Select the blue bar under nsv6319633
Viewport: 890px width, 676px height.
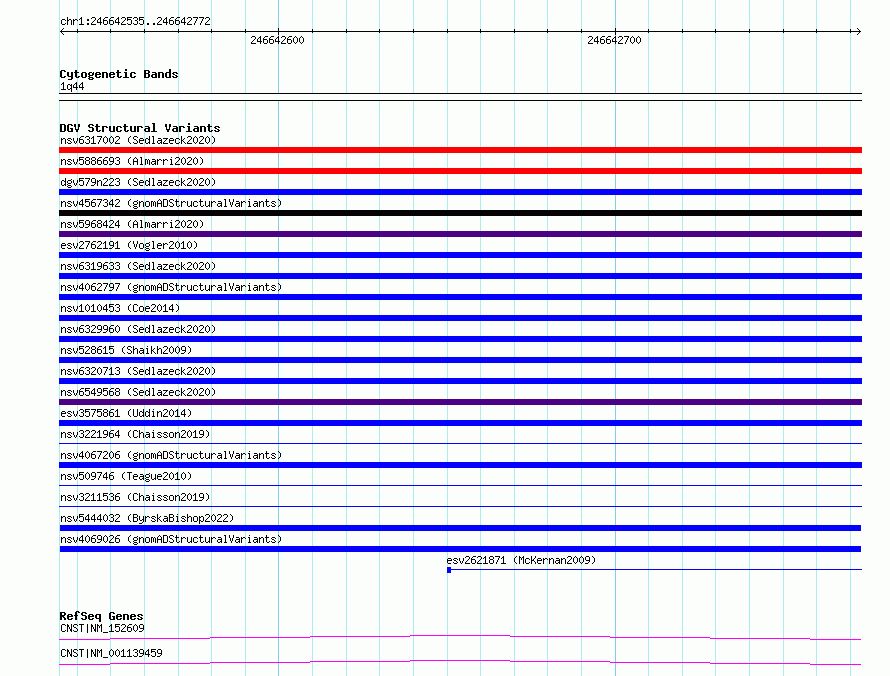pos(460,276)
